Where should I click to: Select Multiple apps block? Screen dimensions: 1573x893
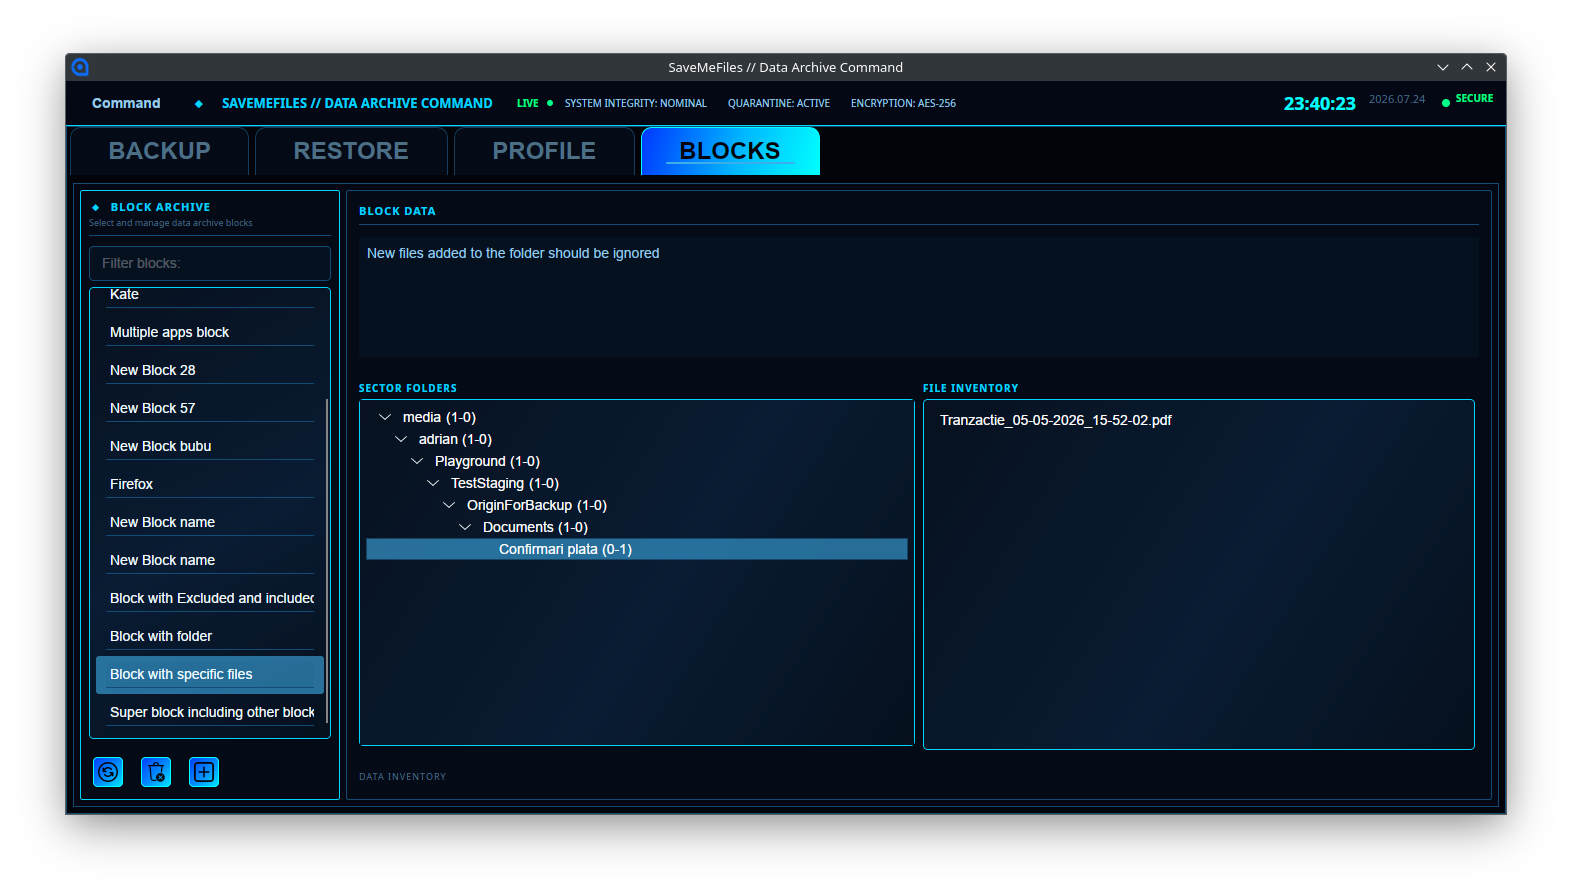[x=210, y=332]
